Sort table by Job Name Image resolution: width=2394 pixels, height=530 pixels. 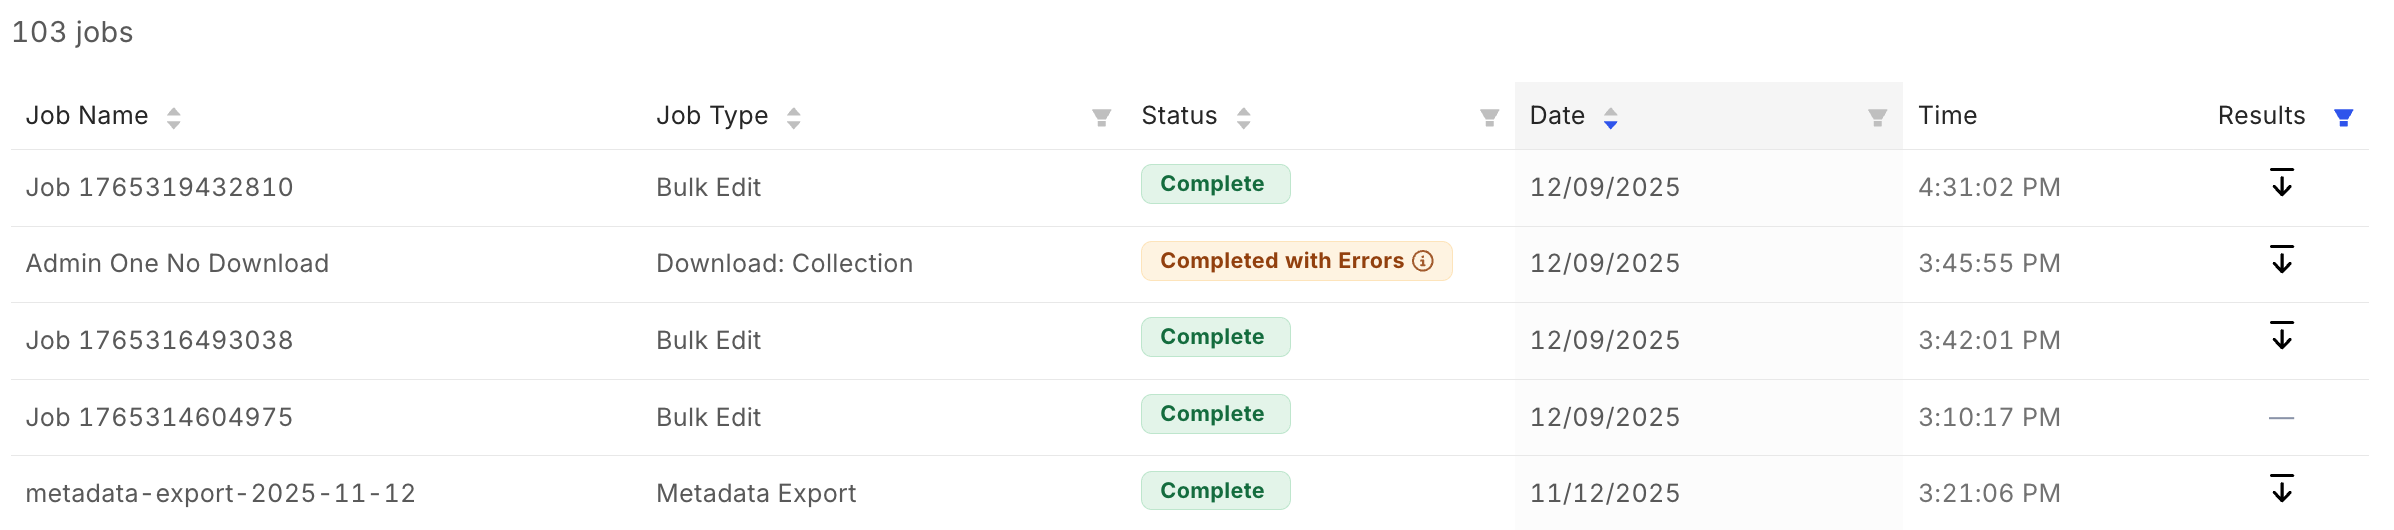point(174,118)
